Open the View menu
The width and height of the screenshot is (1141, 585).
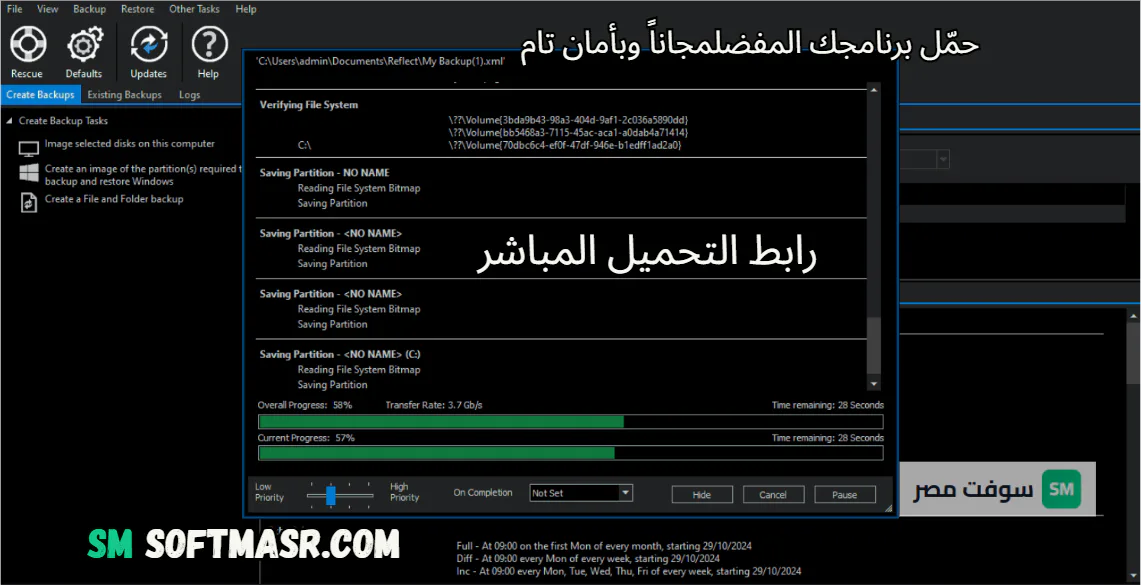tap(47, 9)
